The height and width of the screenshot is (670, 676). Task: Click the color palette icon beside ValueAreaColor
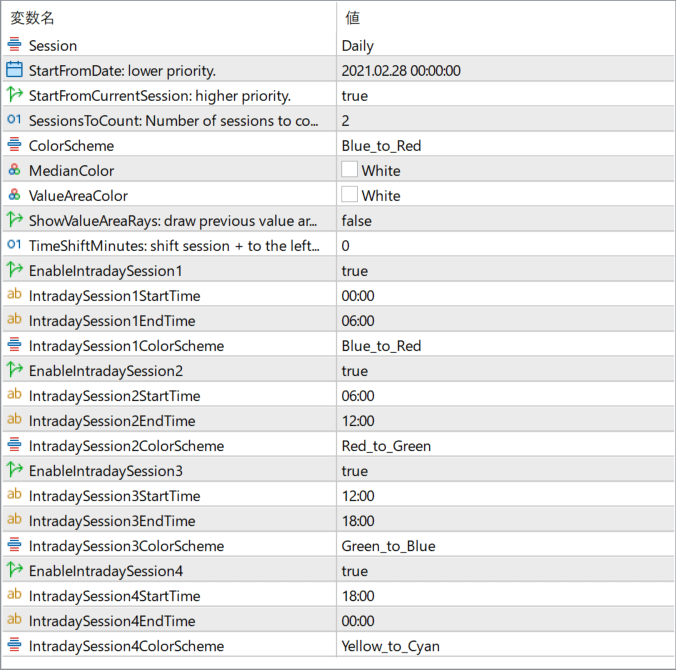pos(14,195)
